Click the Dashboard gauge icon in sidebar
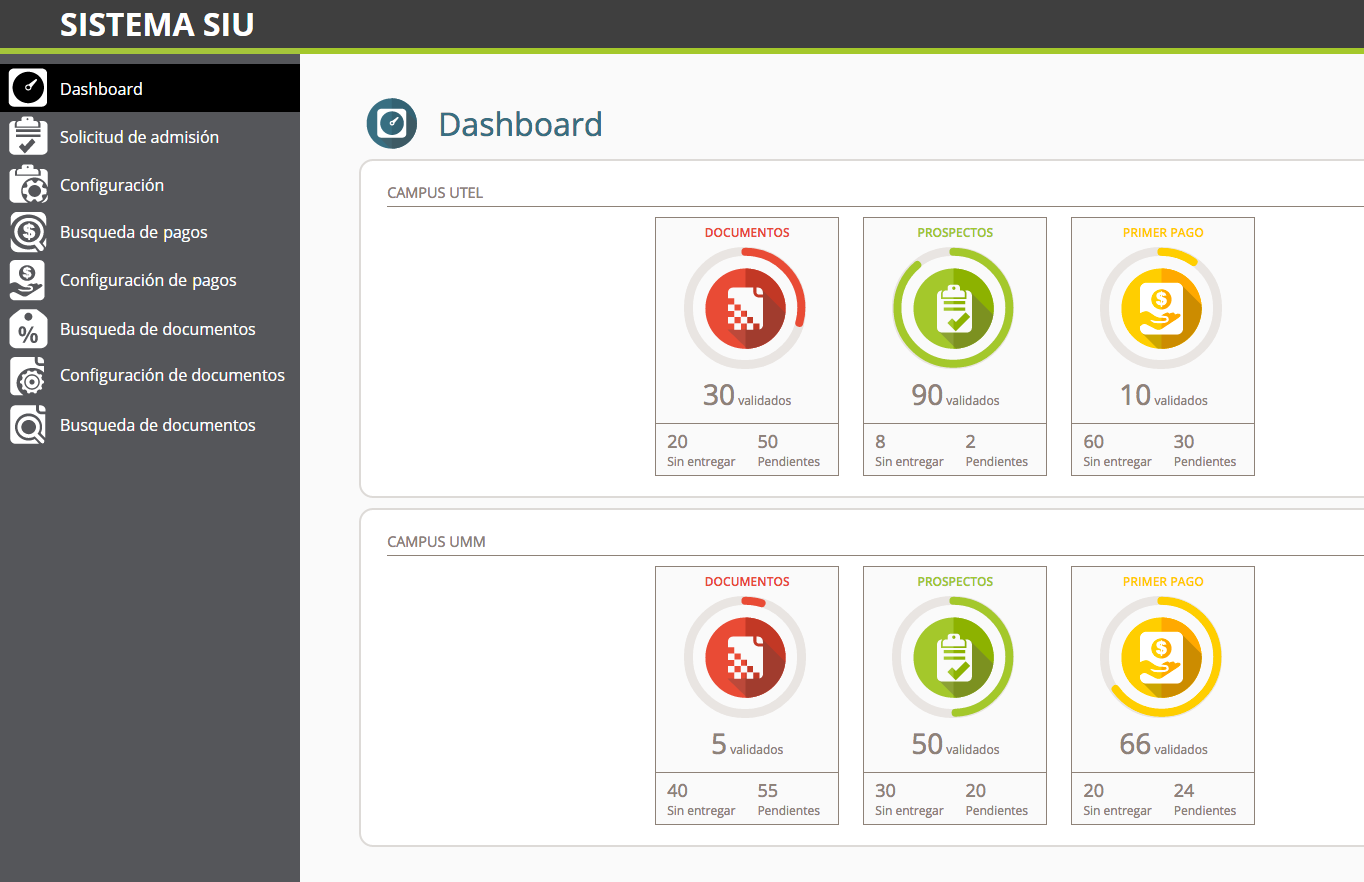Screen dimensions: 1364x882 pyautogui.click(x=28, y=88)
